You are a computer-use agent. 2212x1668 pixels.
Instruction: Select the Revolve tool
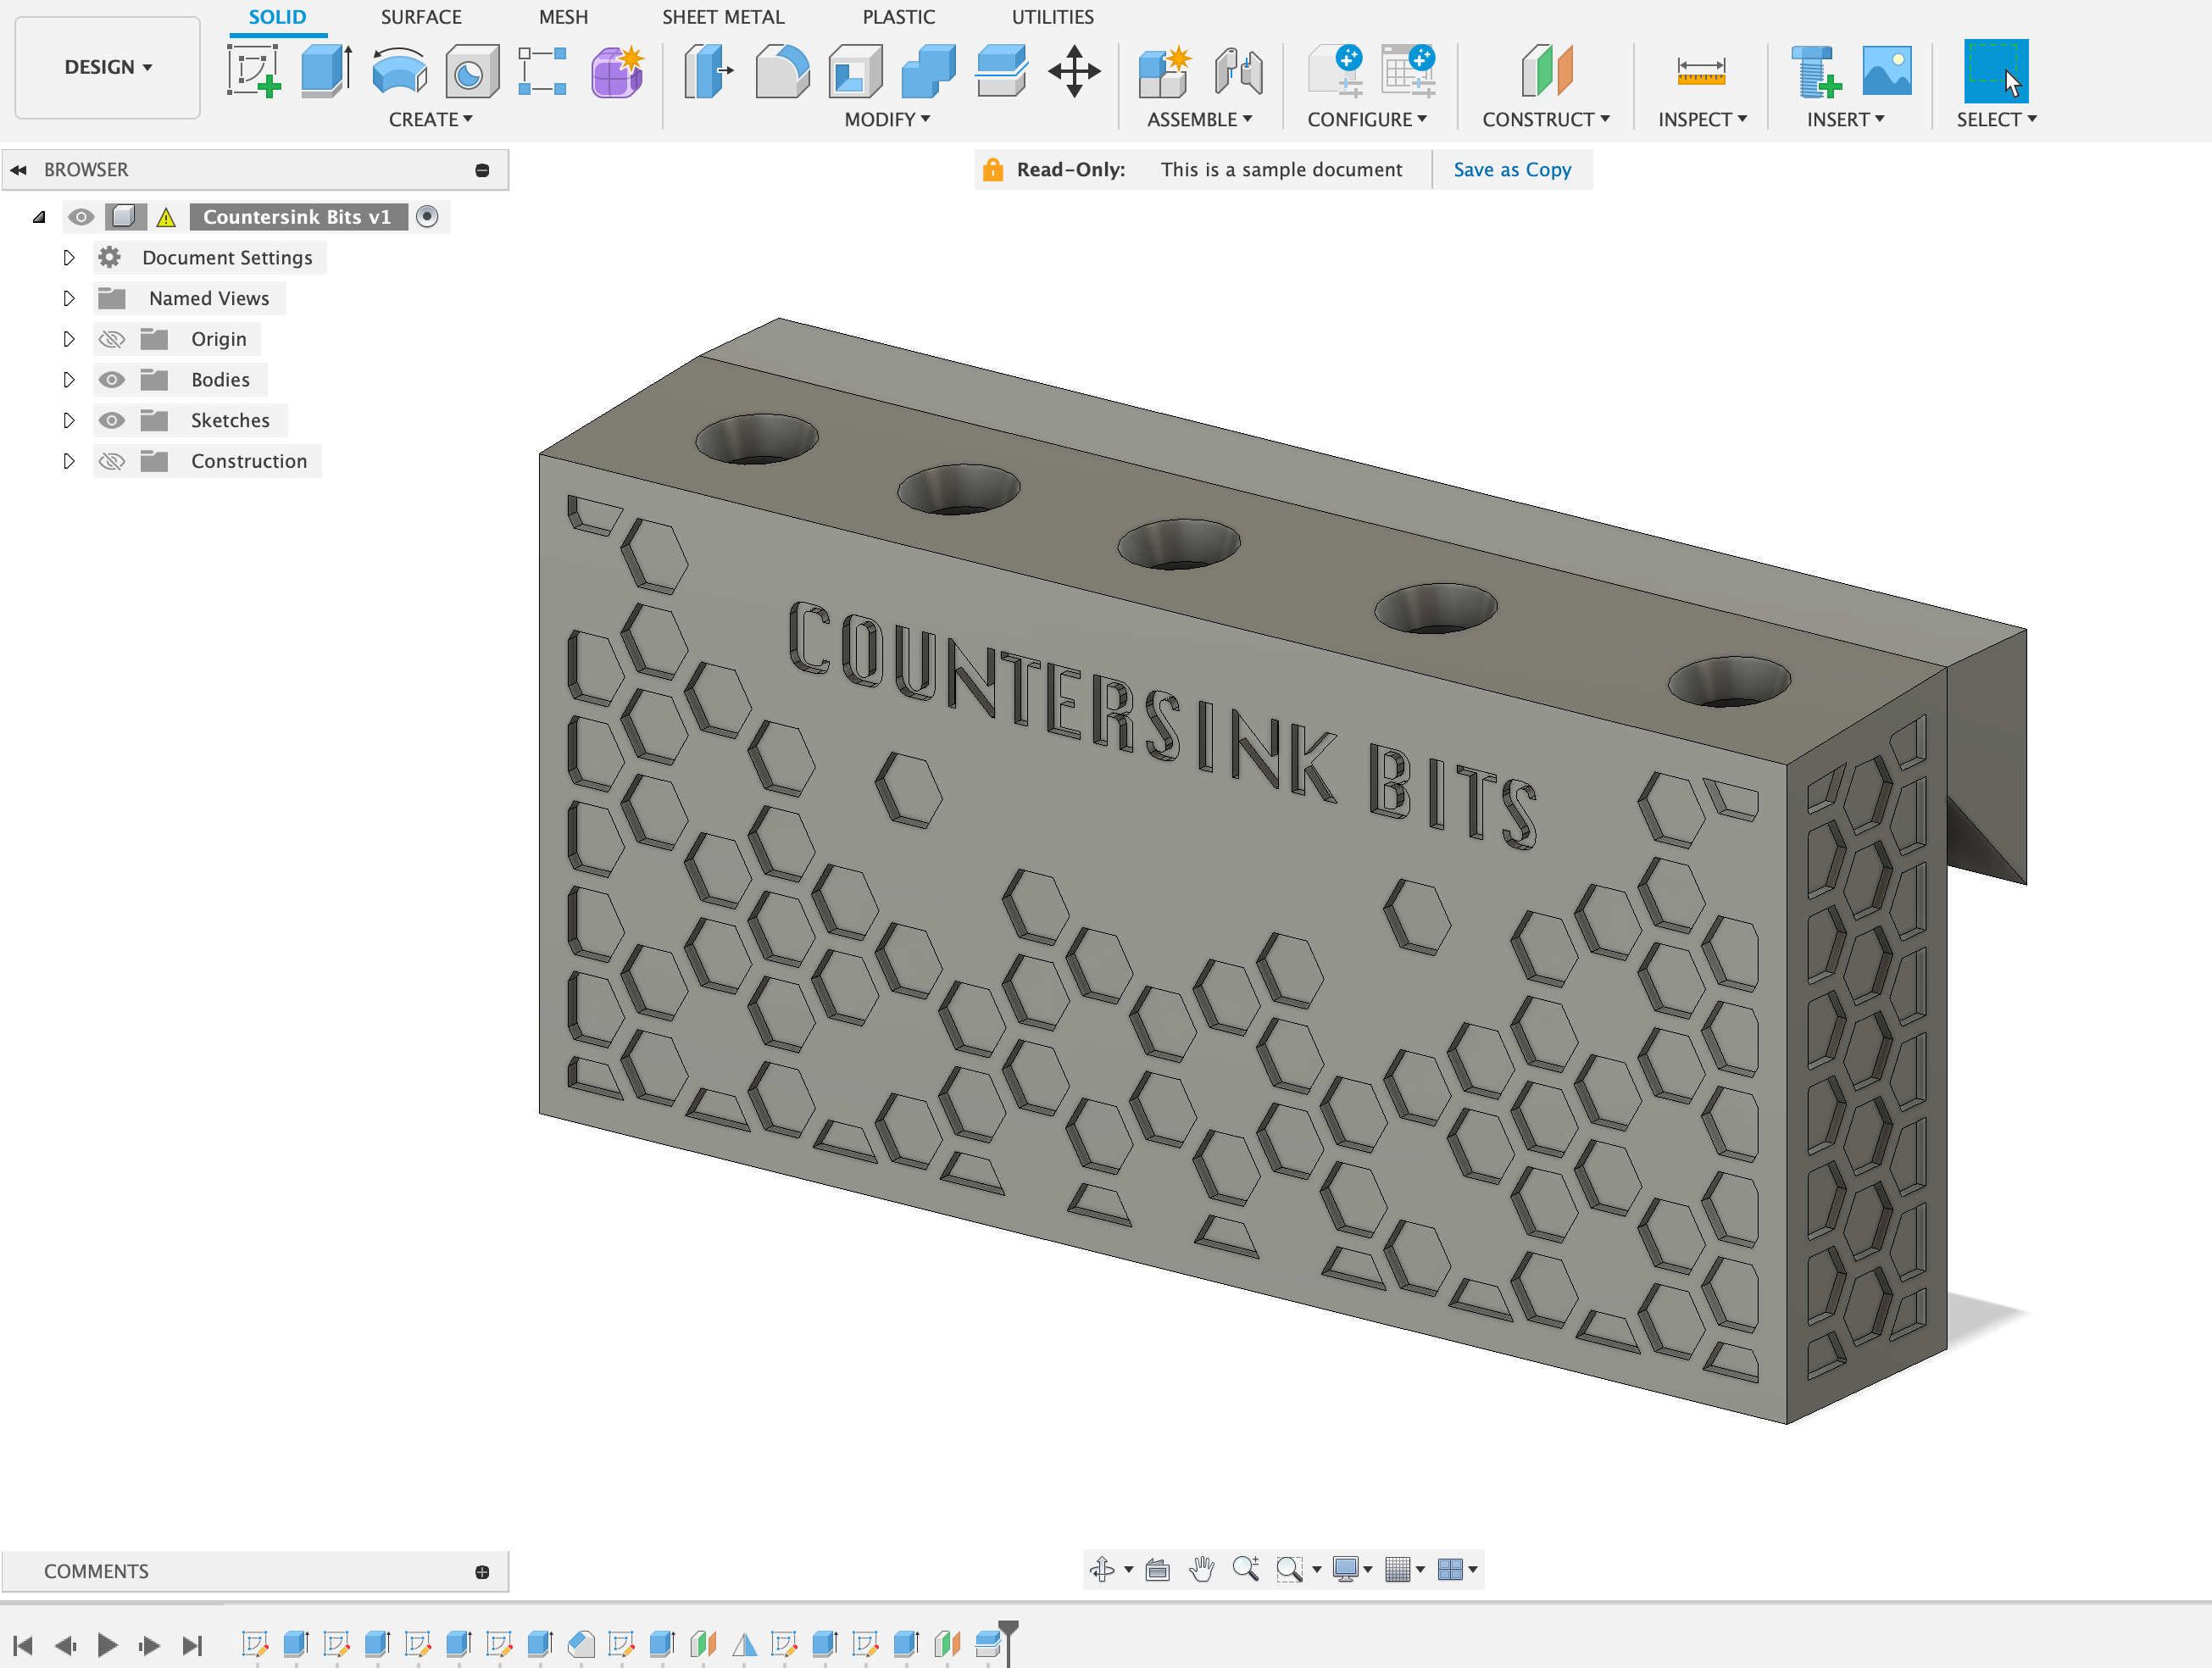pos(399,71)
